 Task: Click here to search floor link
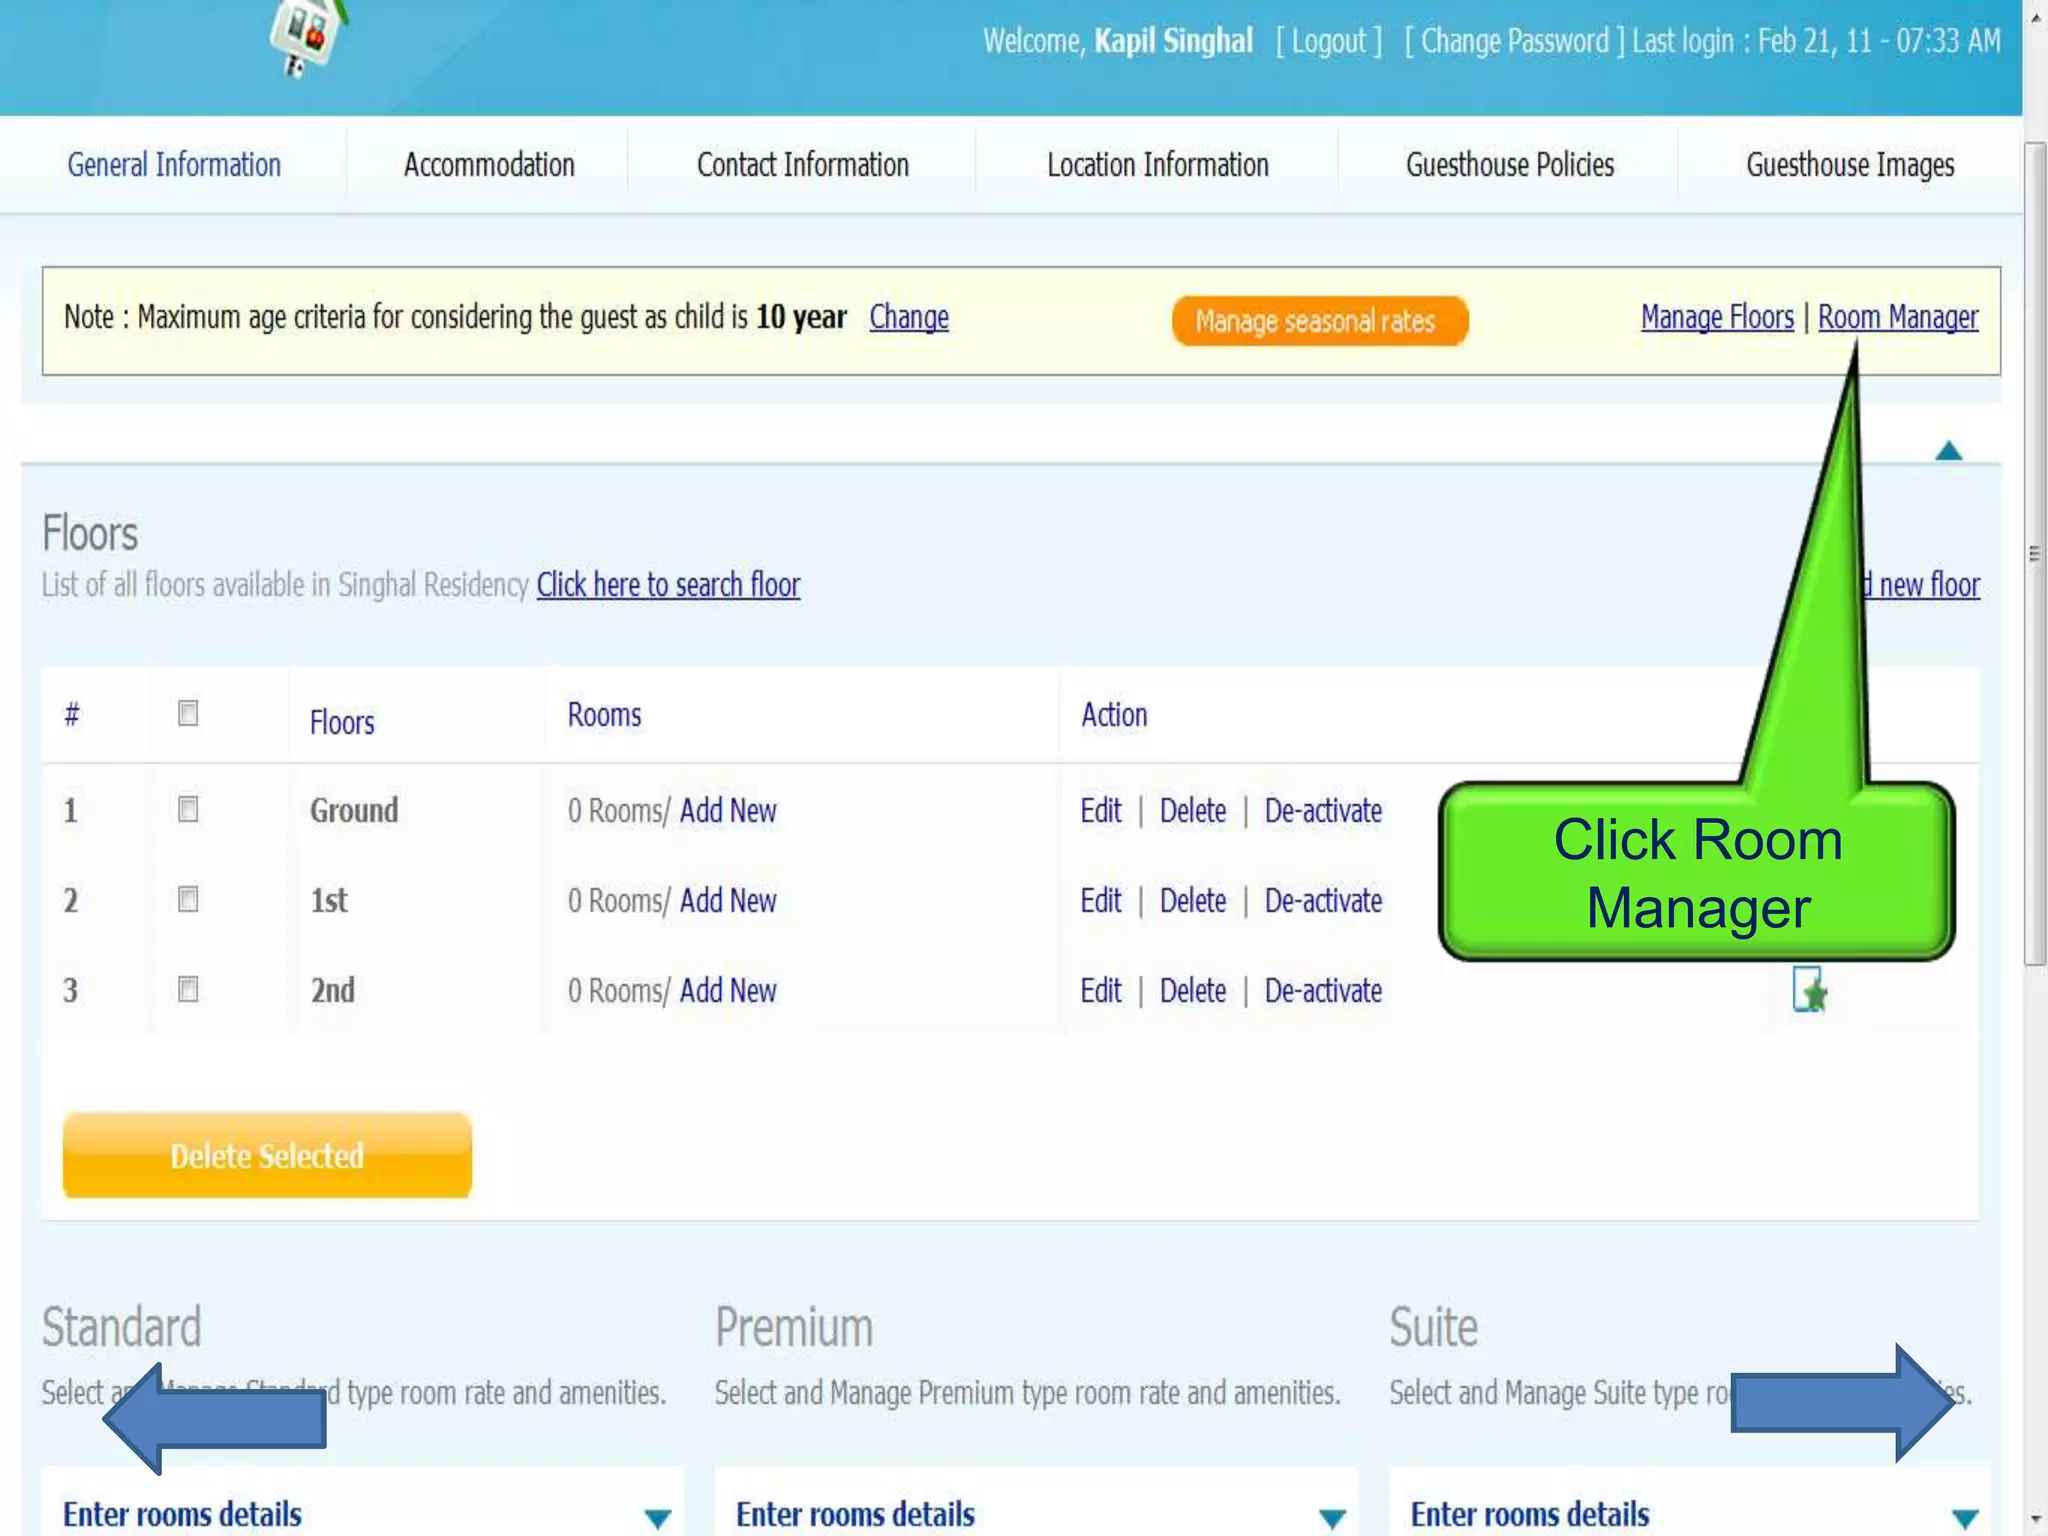click(669, 585)
